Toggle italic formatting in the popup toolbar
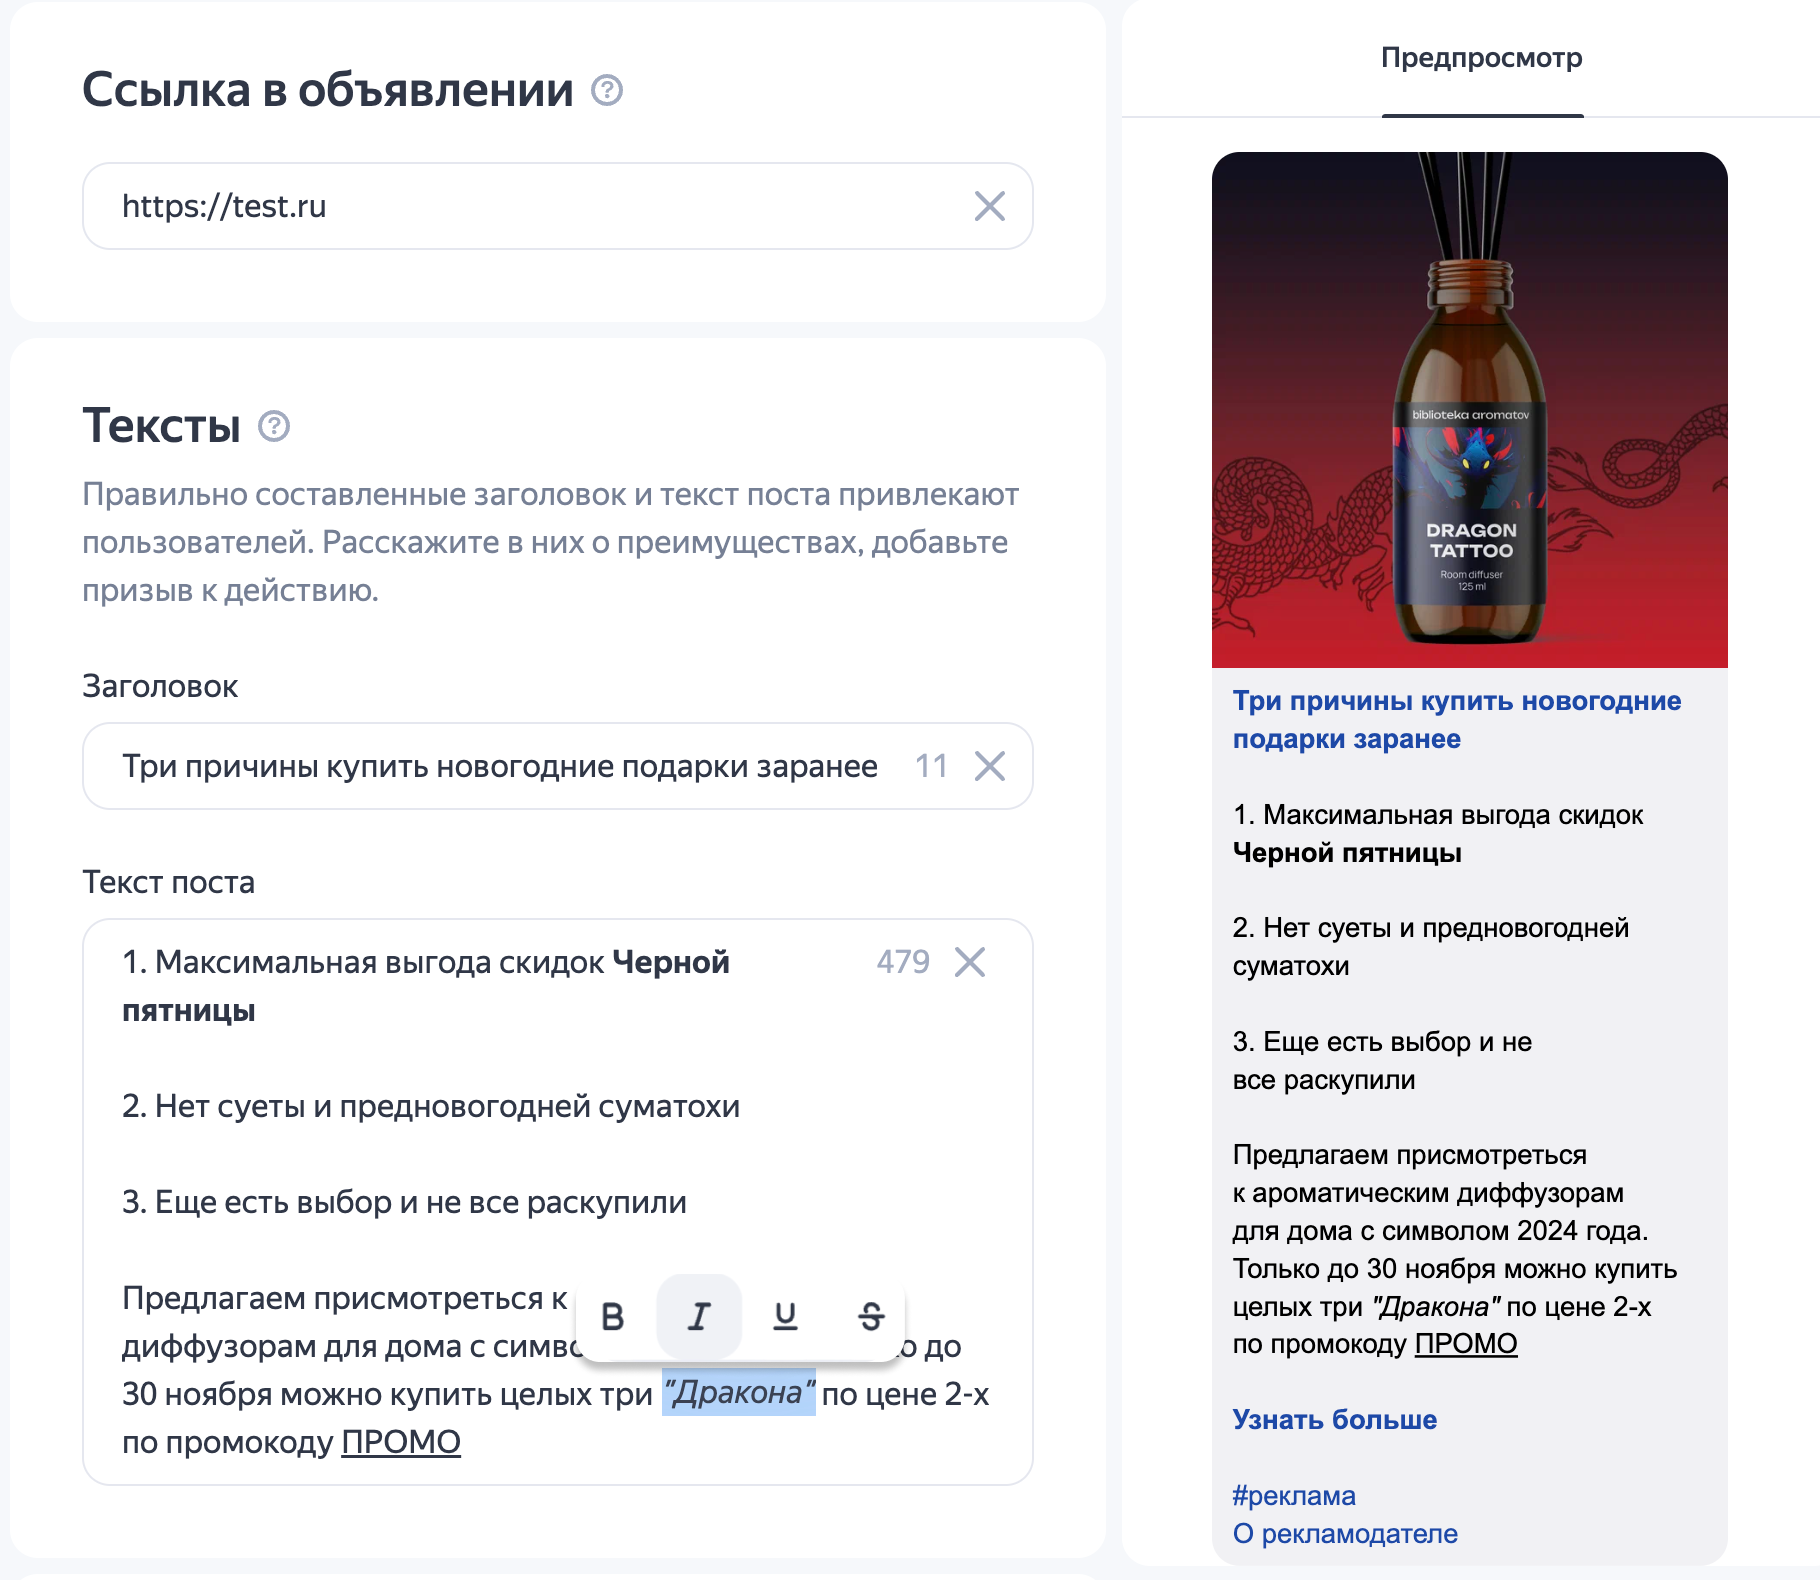1820x1580 pixels. [x=699, y=1317]
